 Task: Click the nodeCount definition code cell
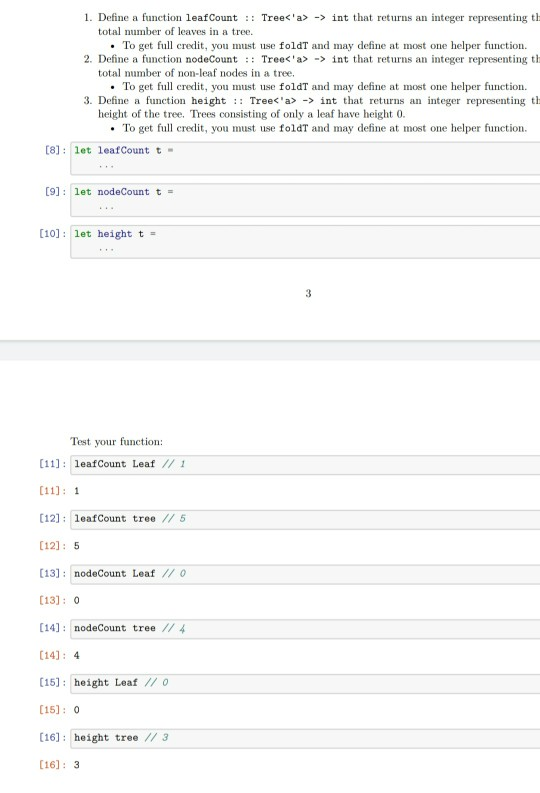[x=305, y=200]
